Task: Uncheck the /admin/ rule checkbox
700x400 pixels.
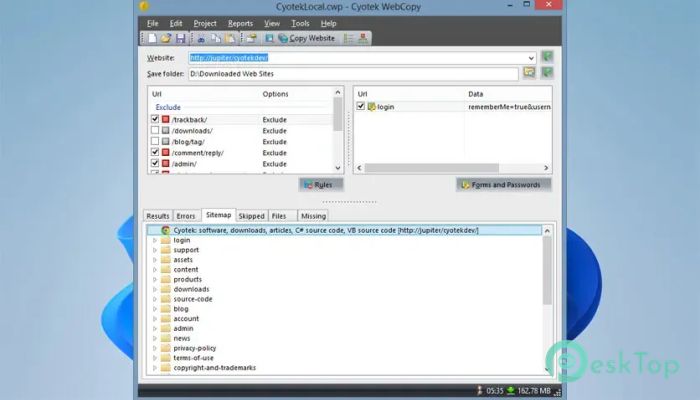Action: tap(155, 163)
